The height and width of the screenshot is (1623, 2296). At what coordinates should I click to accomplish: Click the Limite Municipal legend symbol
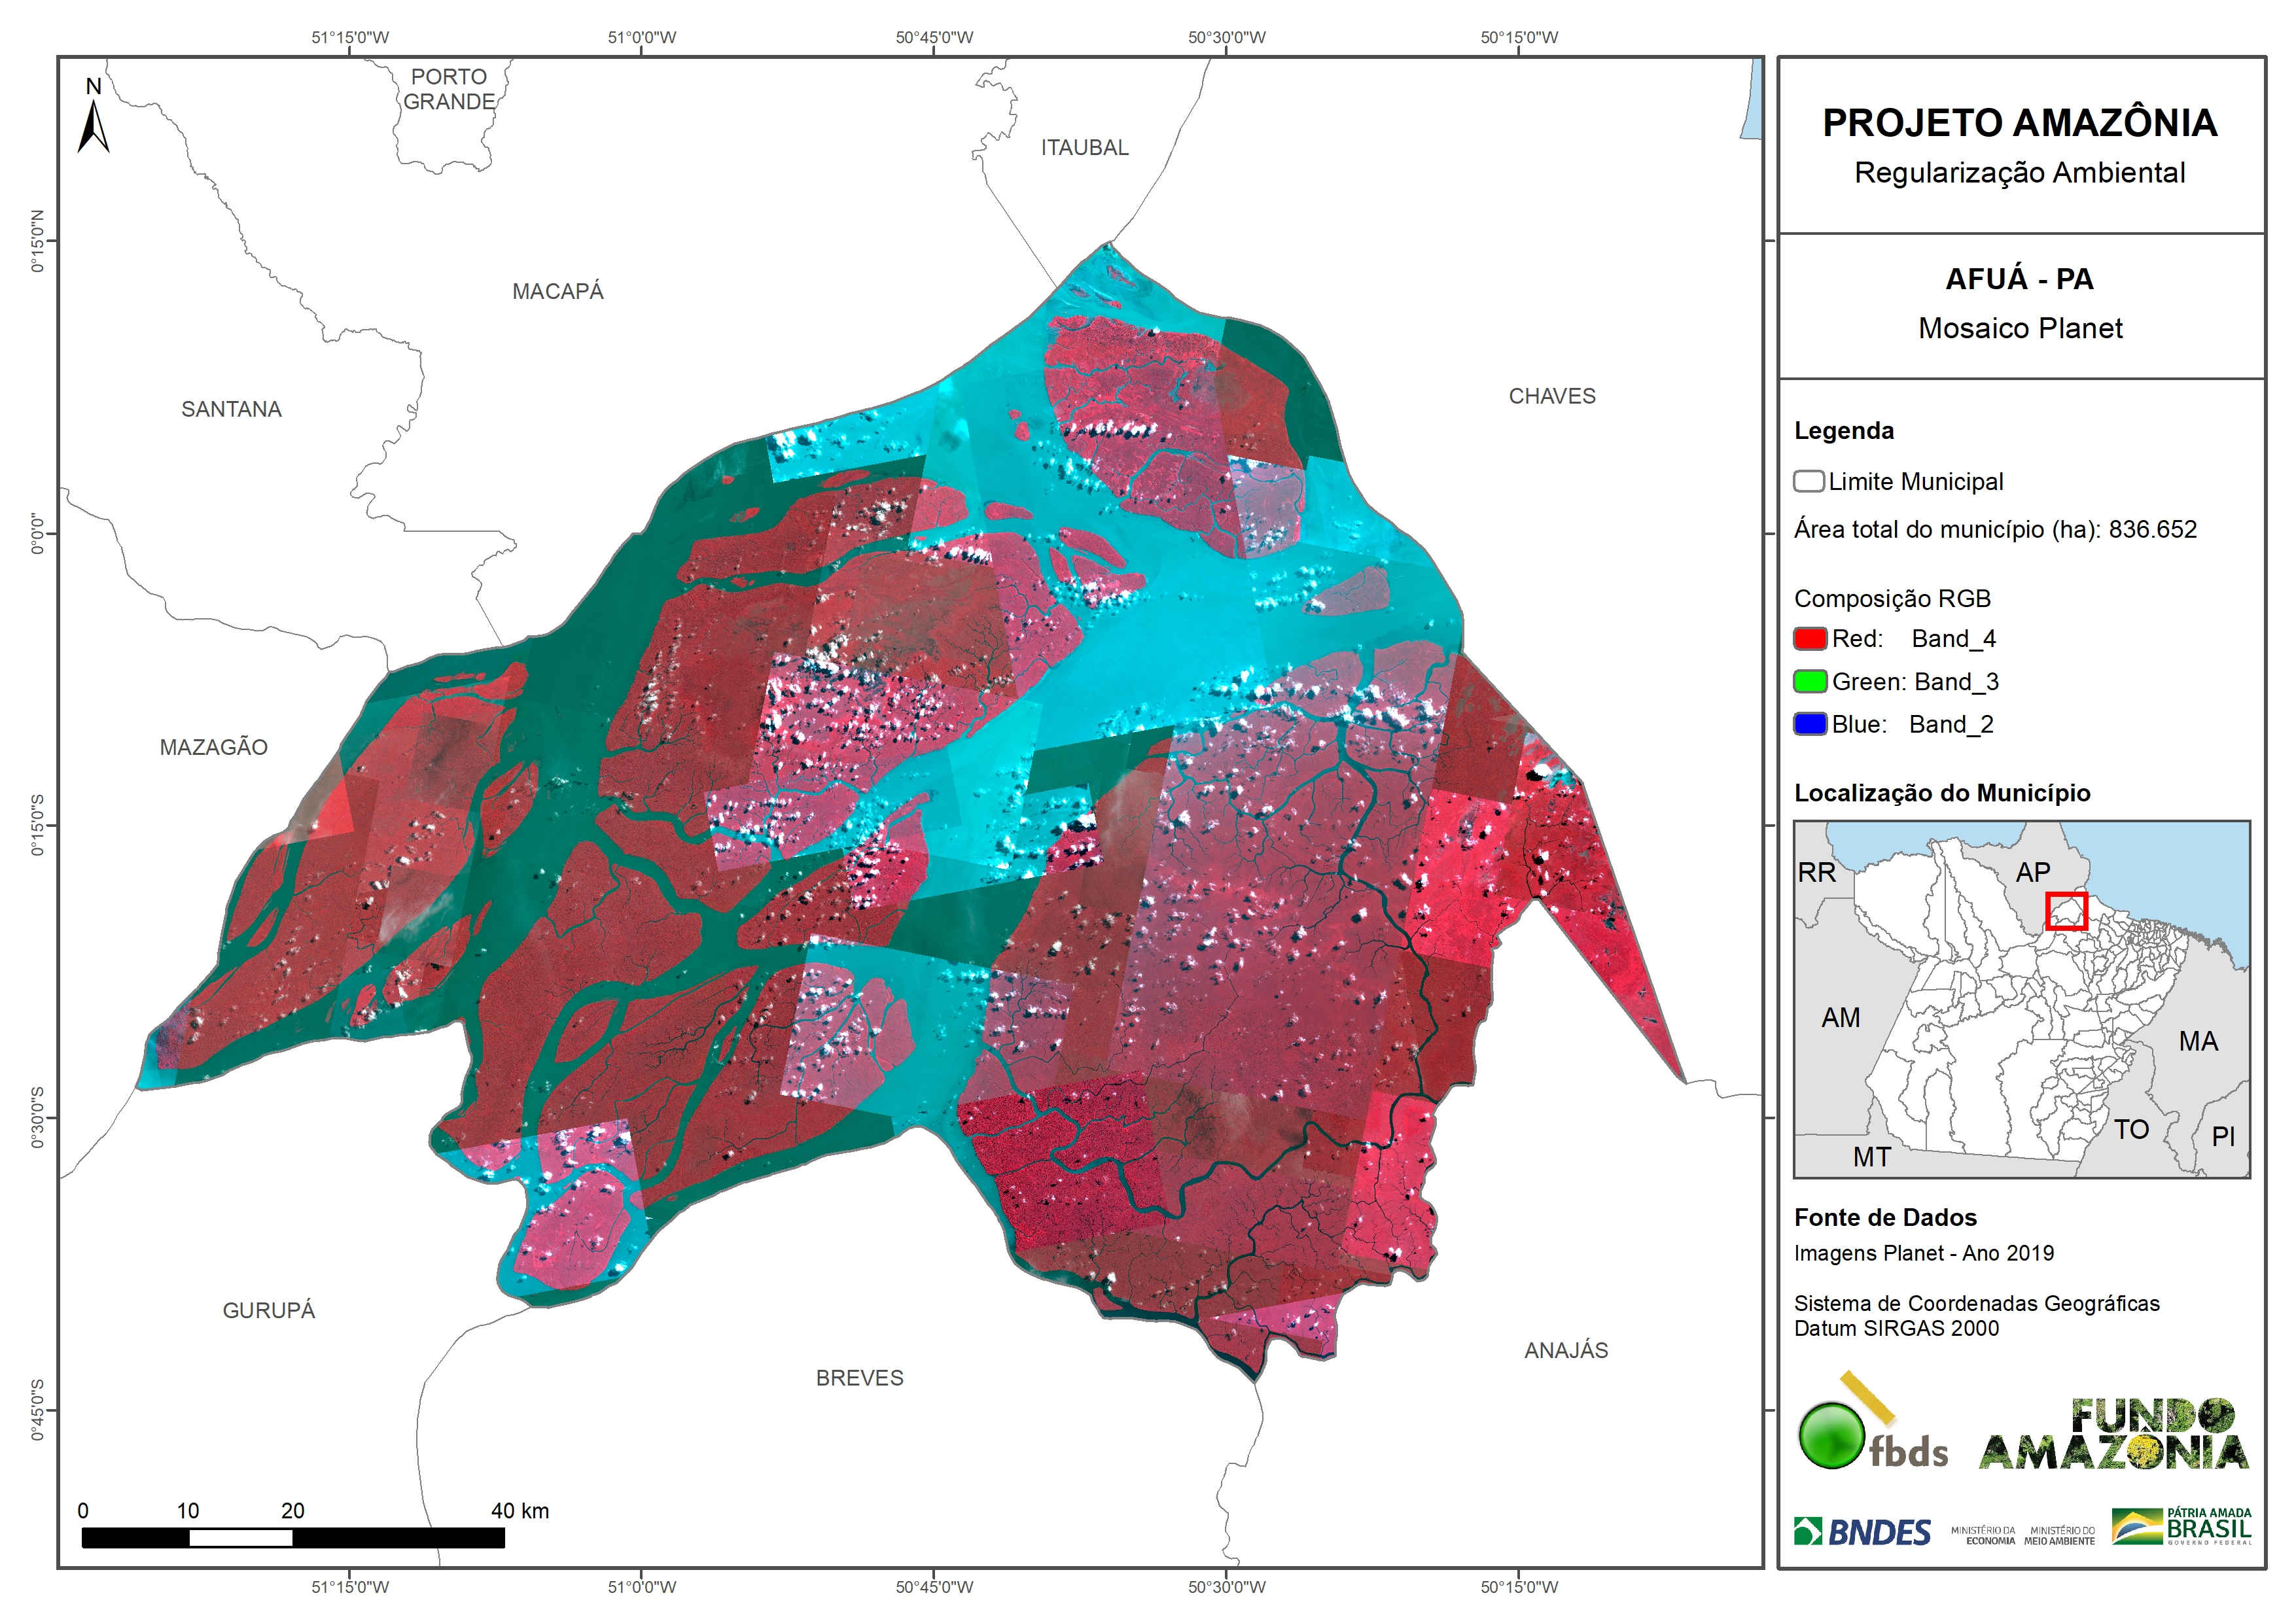point(1808,482)
